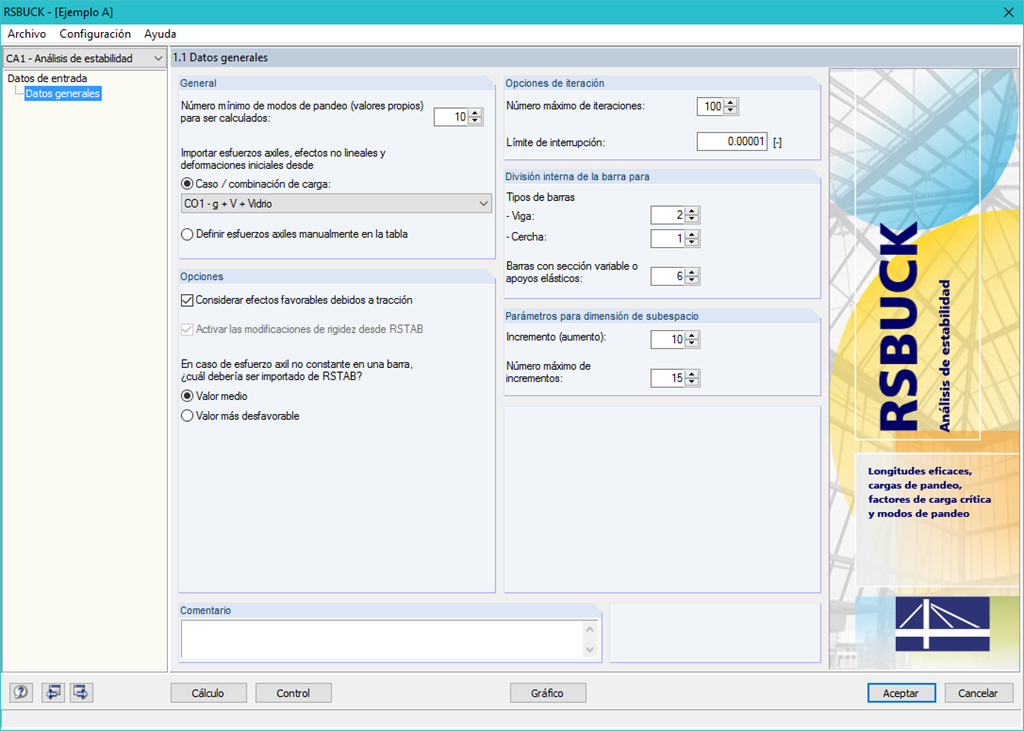Screen dimensions: 1024x731
Task: Increase Cercha division value
Action: click(692, 235)
